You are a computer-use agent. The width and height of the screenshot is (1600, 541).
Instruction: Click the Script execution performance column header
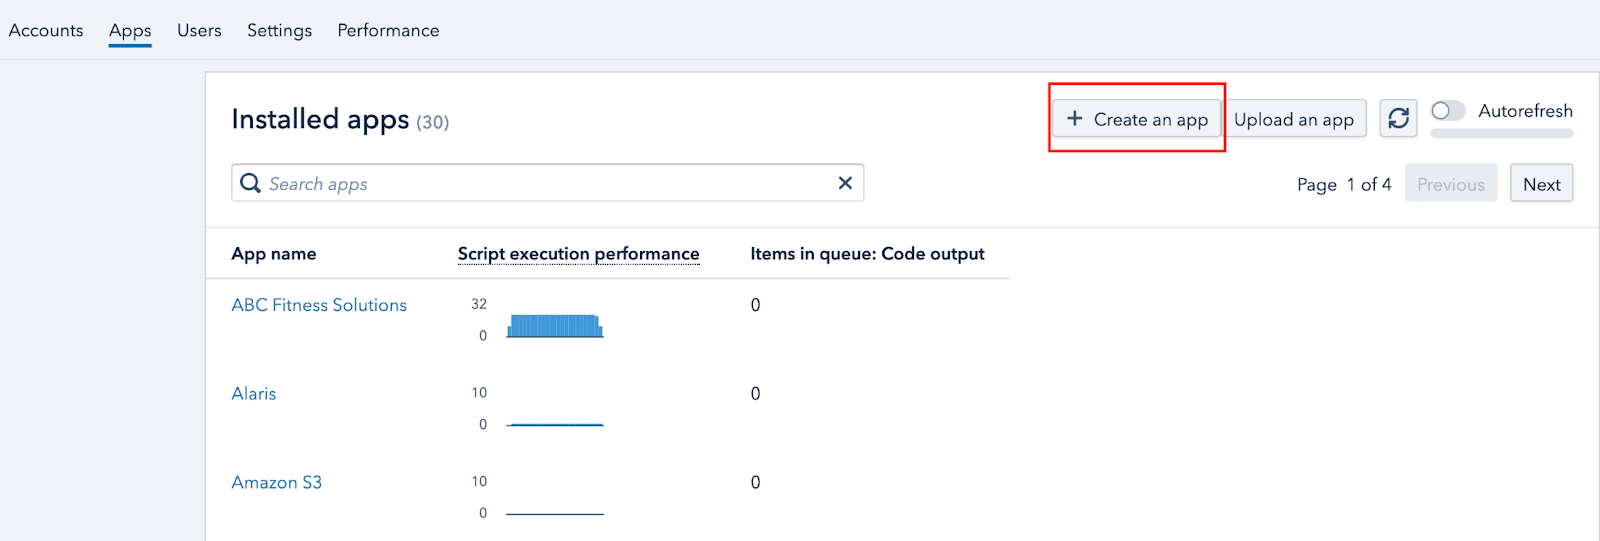[x=578, y=254]
